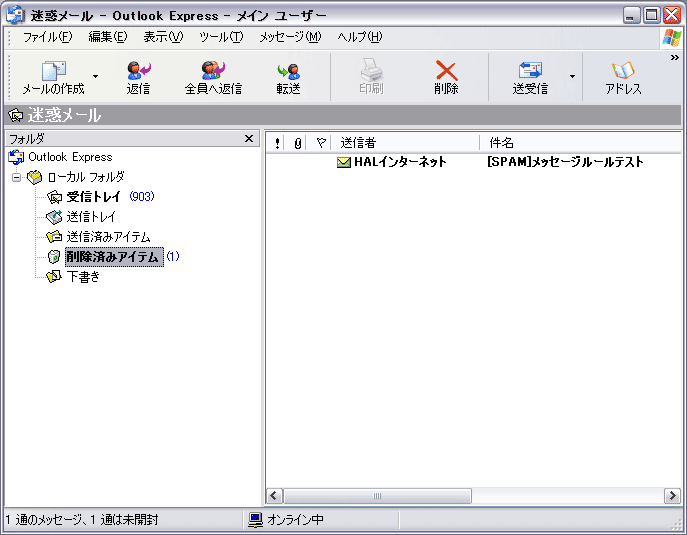Sort by 送信者 (From) column header
The height and width of the screenshot is (535, 687).
[x=405, y=143]
